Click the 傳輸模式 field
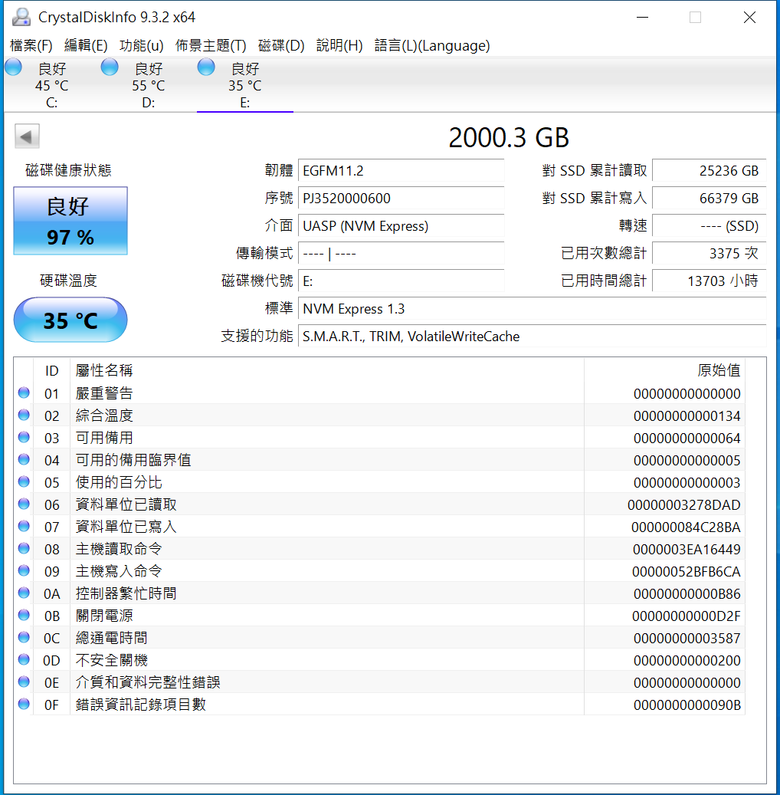780x795 pixels. (x=401, y=253)
